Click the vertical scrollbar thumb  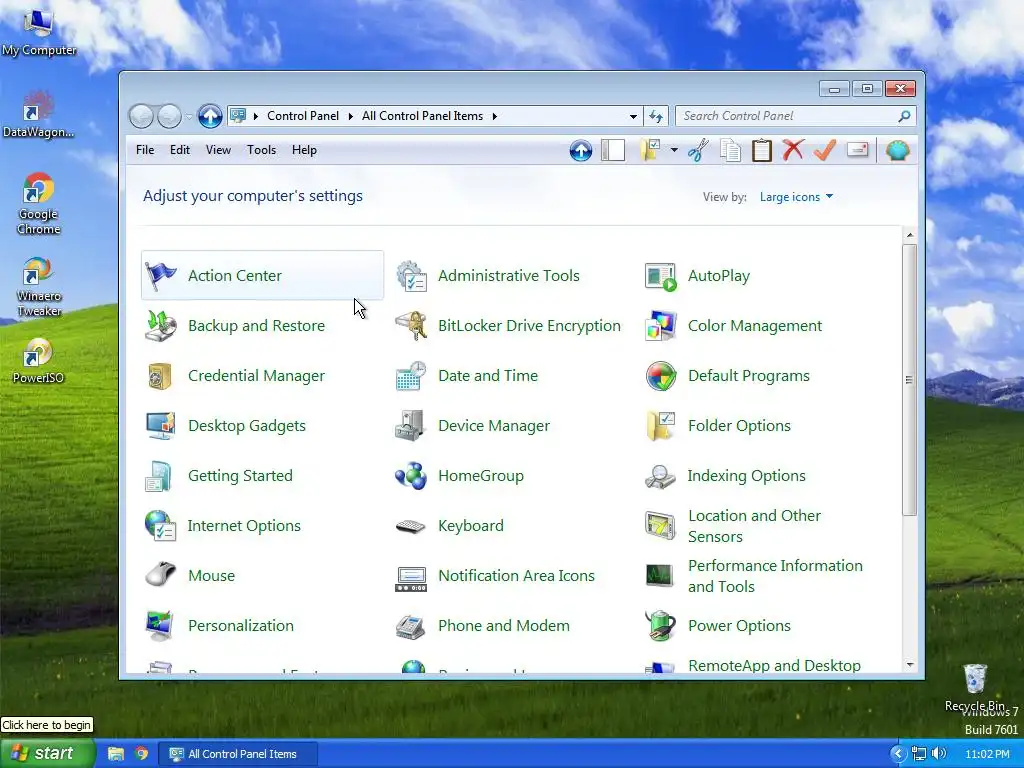909,380
